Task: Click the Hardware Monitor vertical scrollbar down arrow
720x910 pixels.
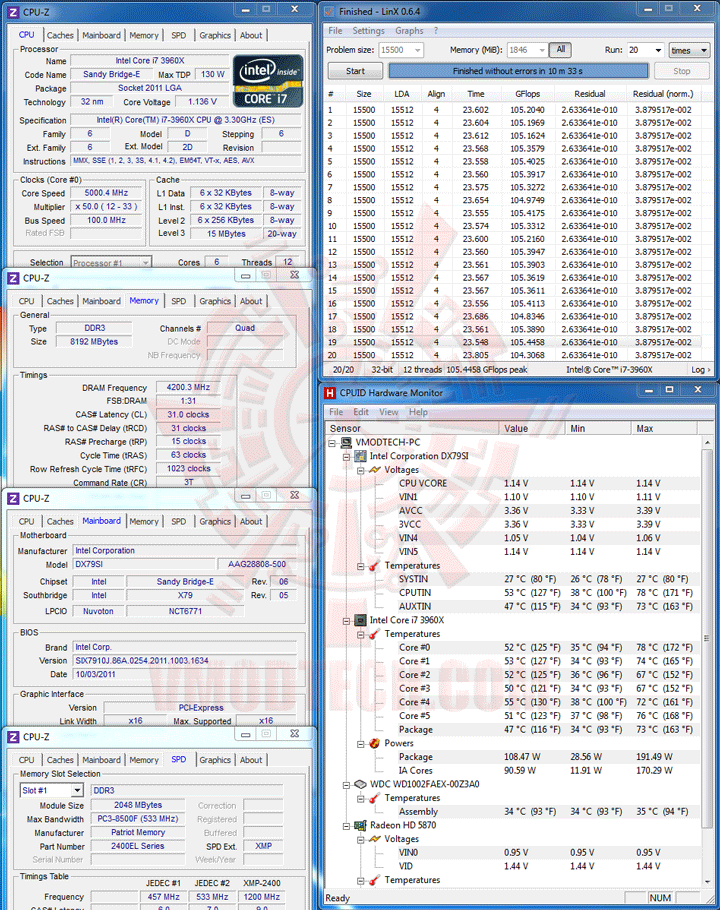Action: [707, 882]
